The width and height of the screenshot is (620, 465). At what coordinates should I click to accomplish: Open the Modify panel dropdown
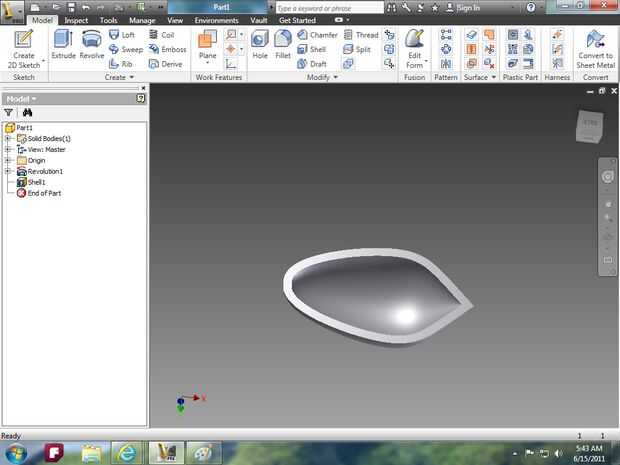[x=322, y=77]
